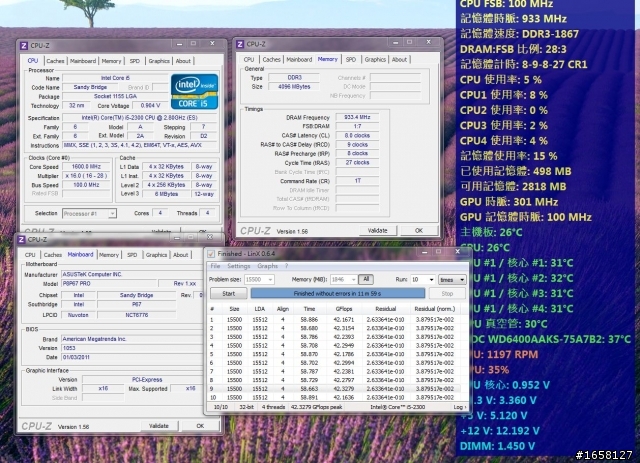This screenshot has height=463, width=640.
Task: Switch to CPU tab in the Memory CPU-Z window
Action: coord(249,60)
